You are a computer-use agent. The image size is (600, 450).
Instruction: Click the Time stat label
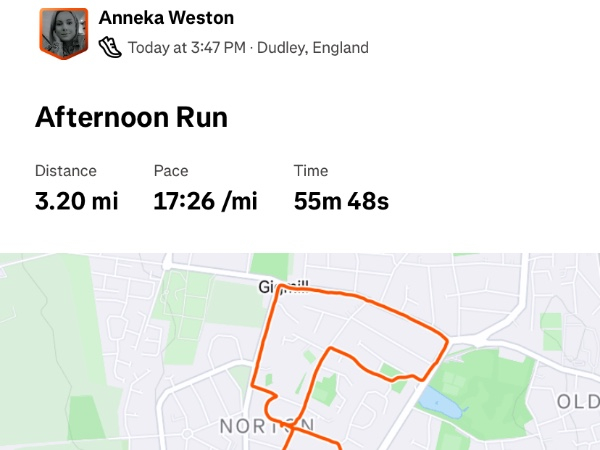tap(311, 171)
